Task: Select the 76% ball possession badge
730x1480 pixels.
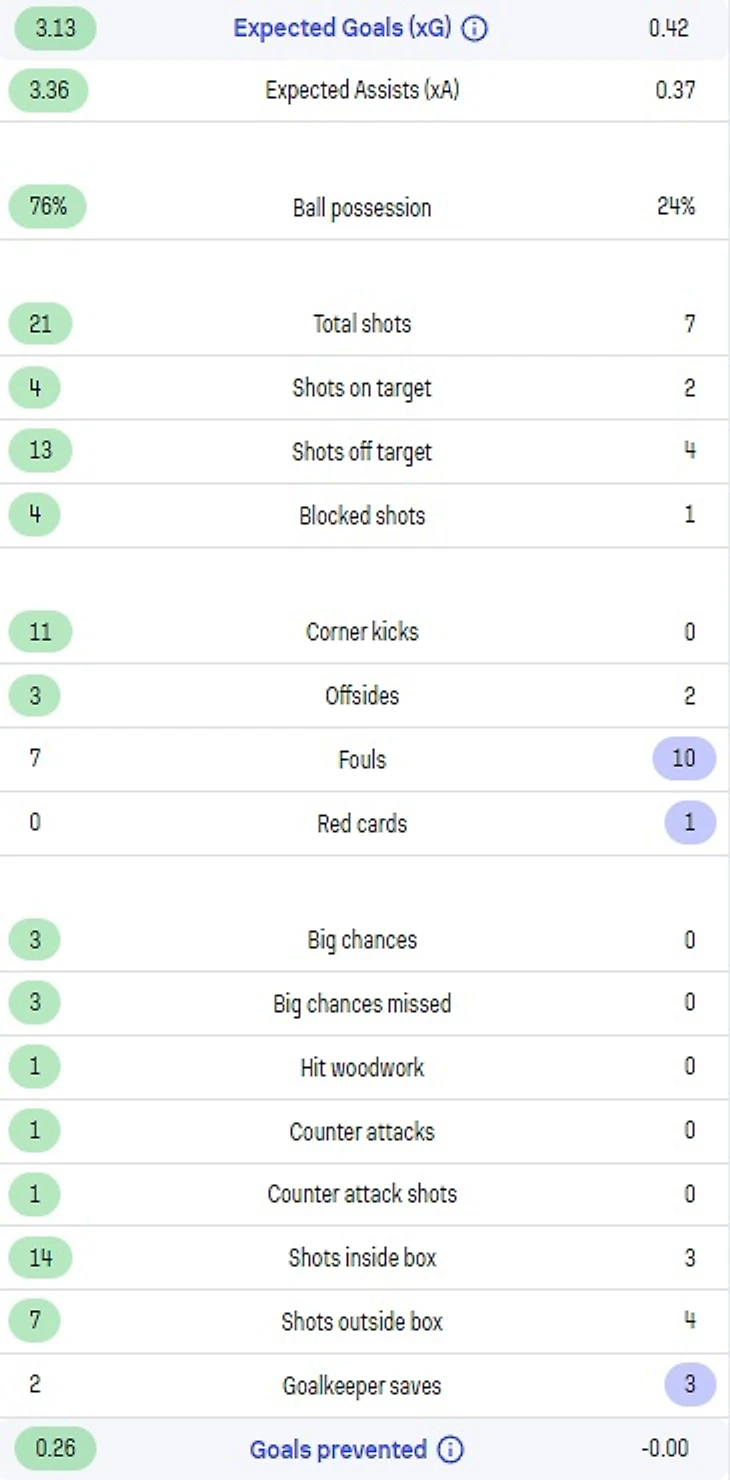Action: [x=47, y=207]
